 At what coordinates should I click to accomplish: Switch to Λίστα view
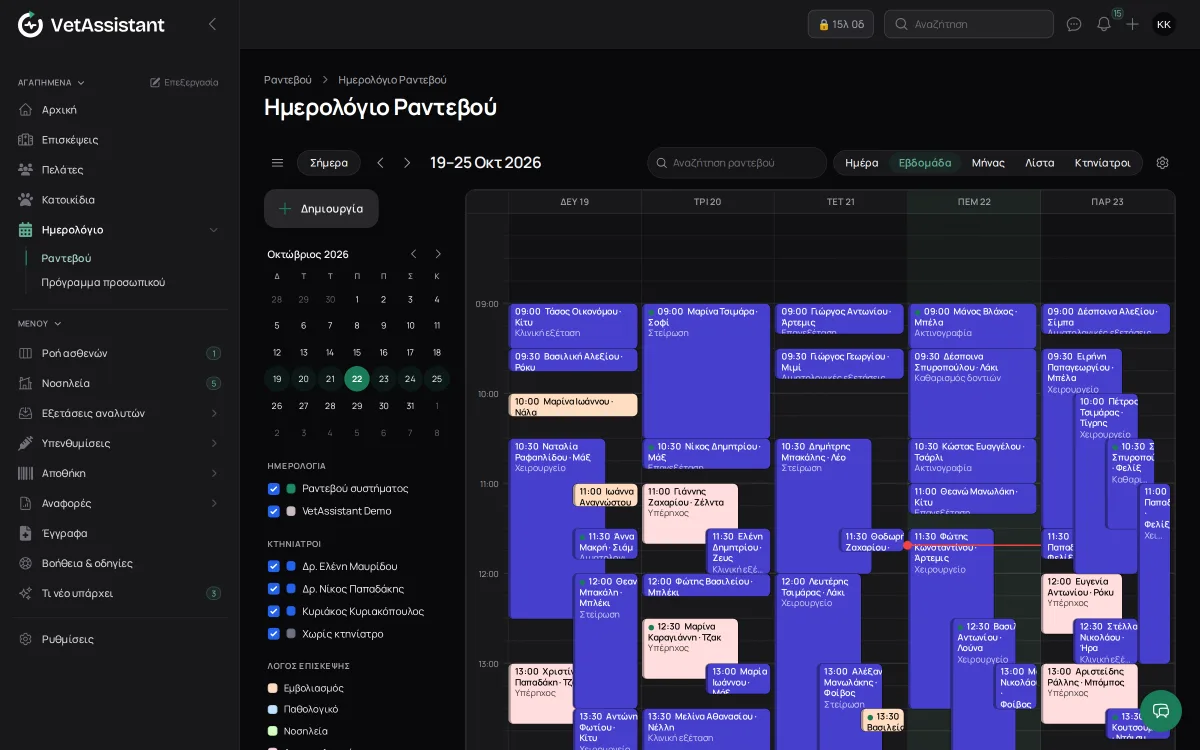click(x=1039, y=163)
